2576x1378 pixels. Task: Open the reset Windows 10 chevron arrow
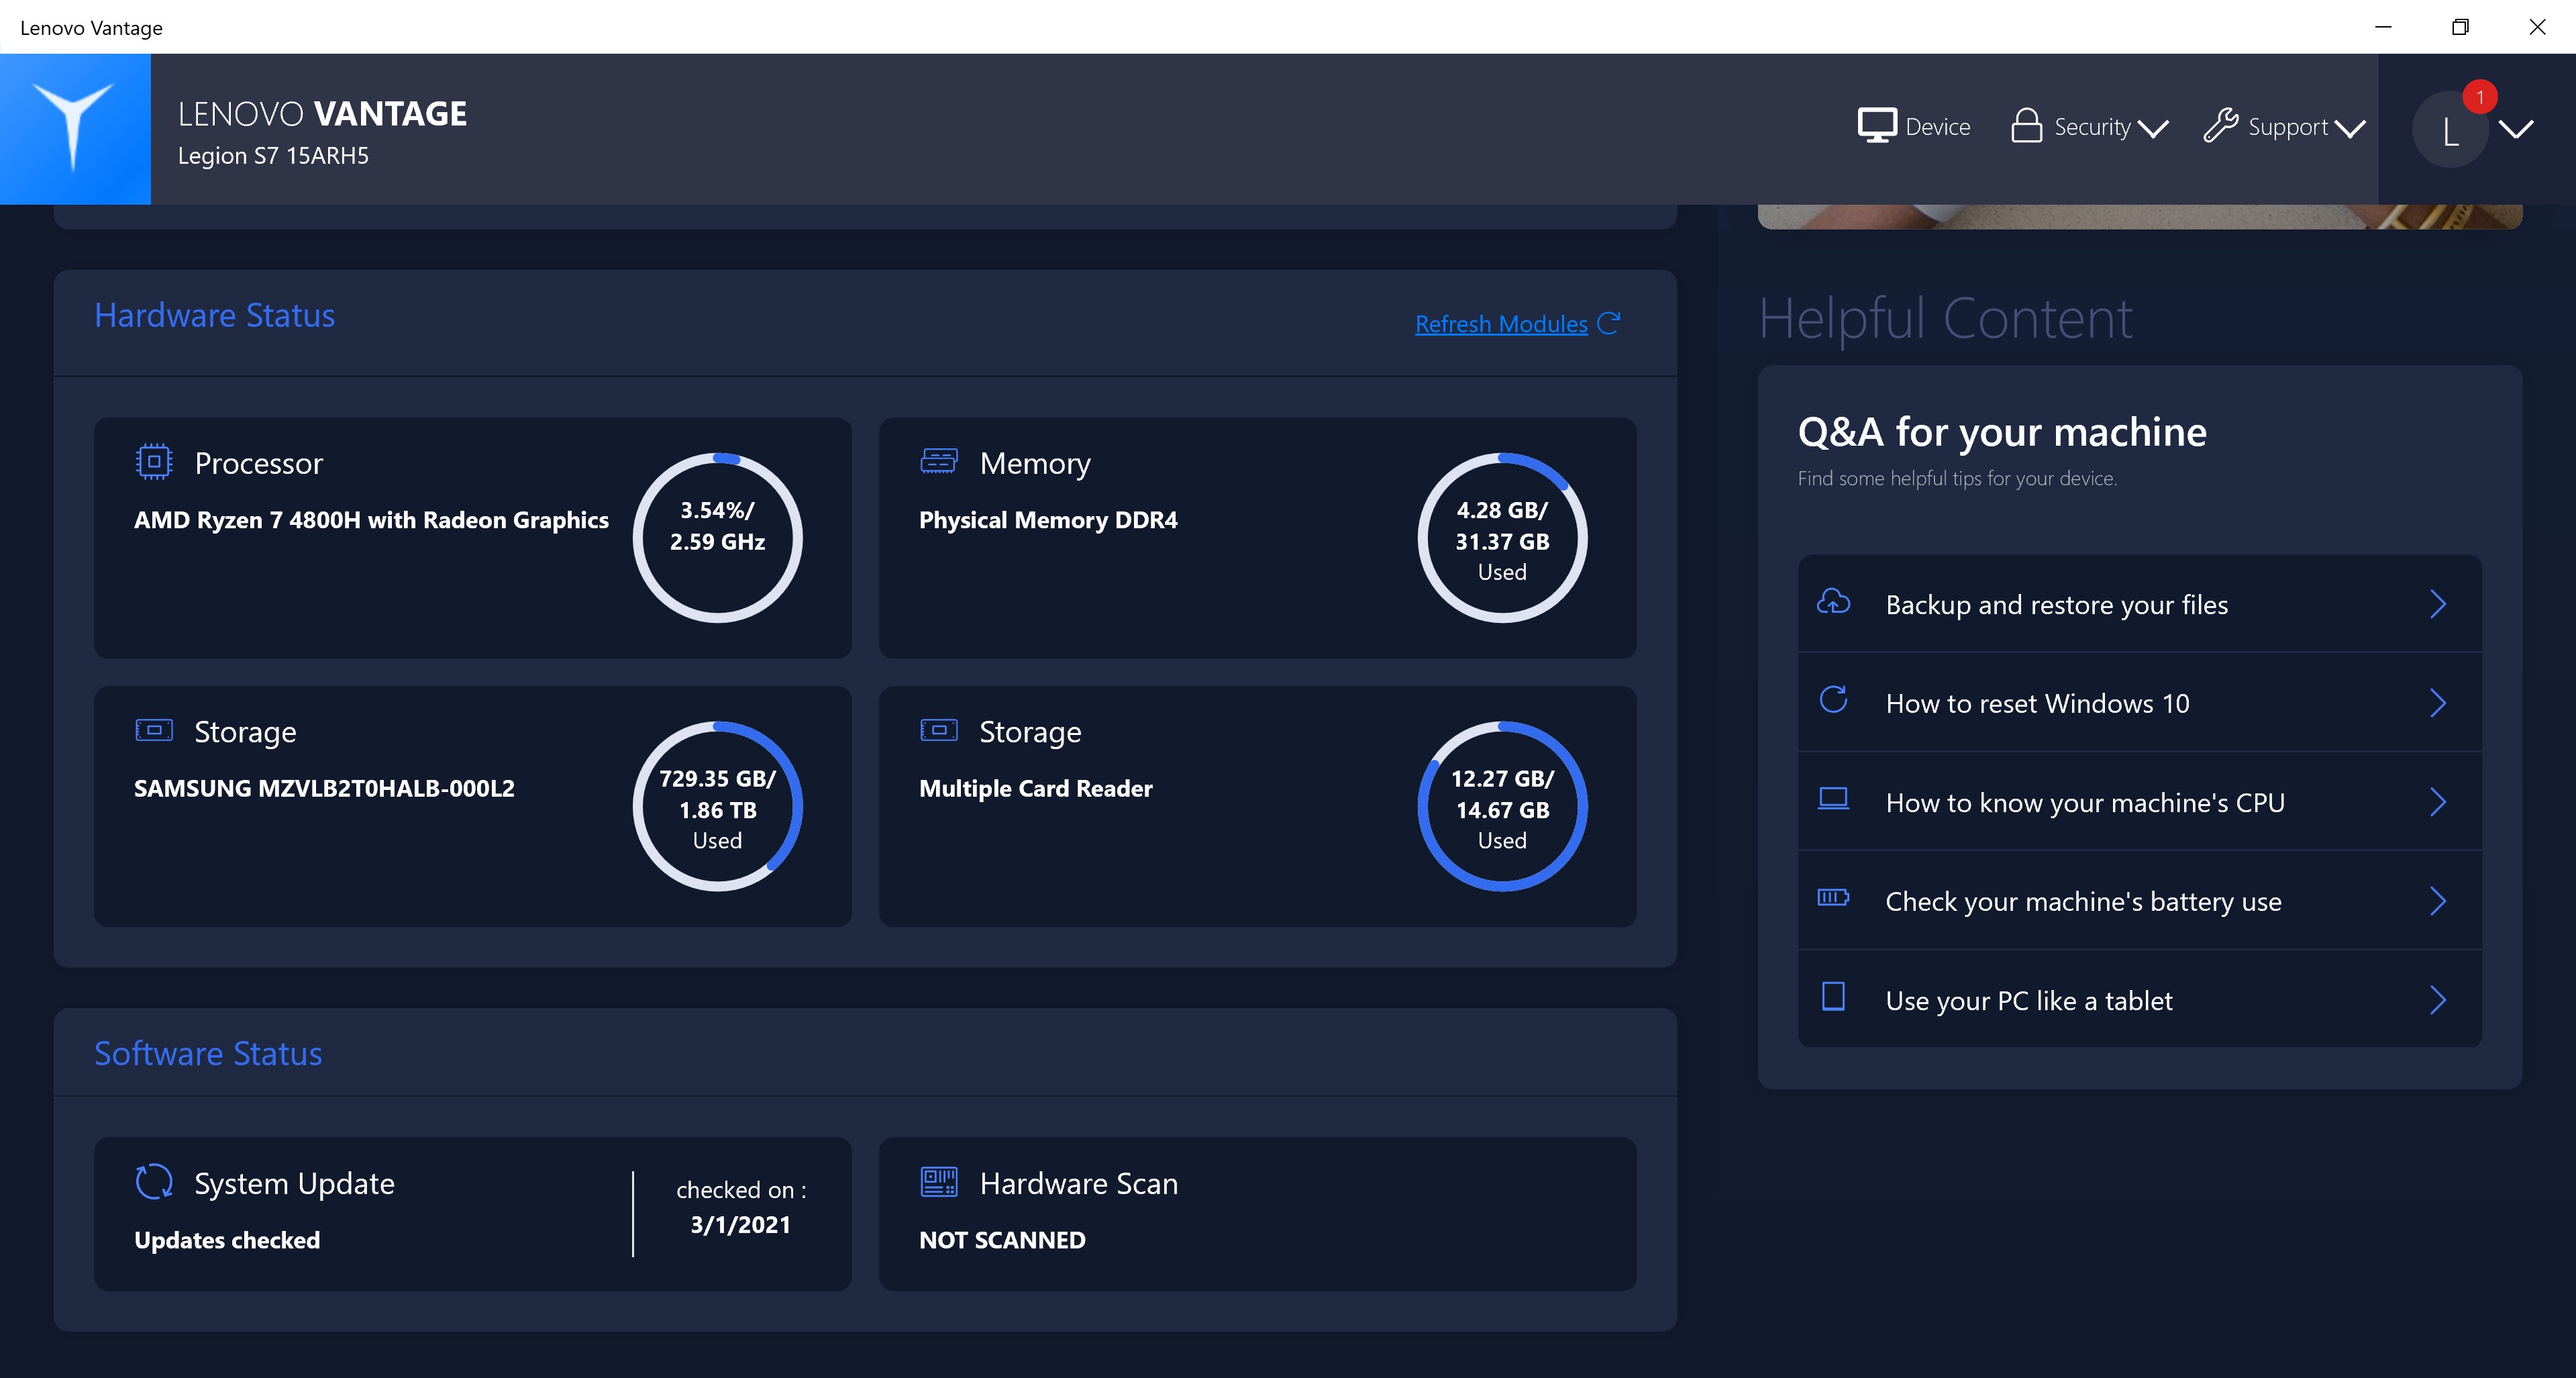pos(2438,703)
